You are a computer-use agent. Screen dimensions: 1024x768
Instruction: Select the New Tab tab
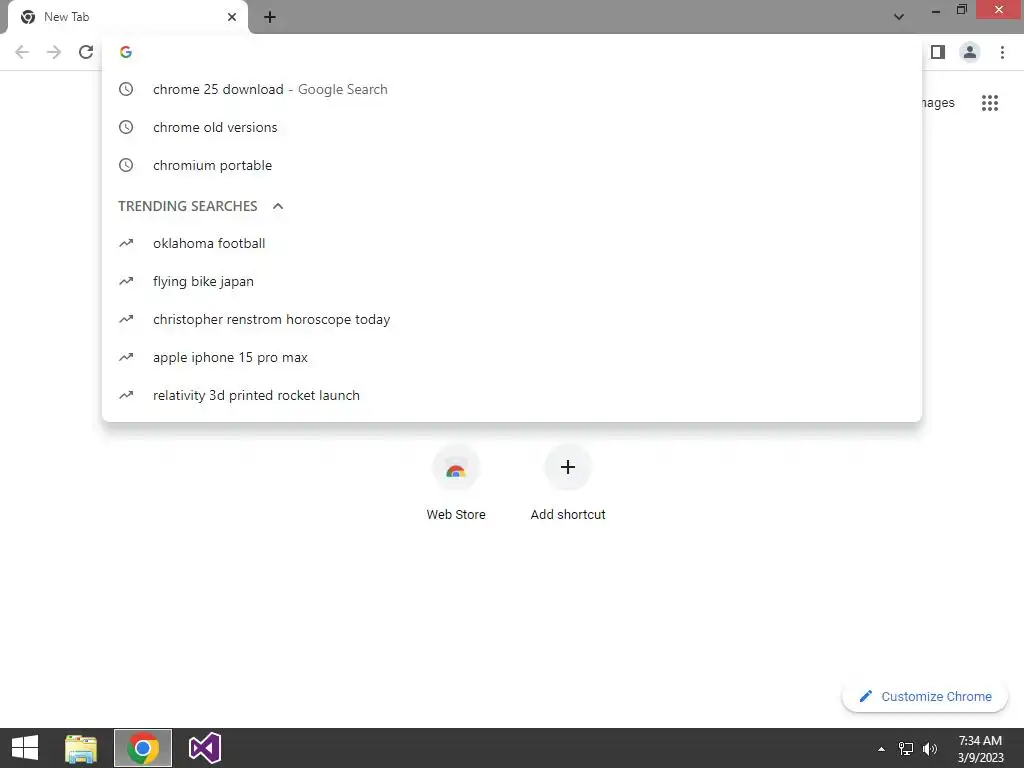point(128,17)
